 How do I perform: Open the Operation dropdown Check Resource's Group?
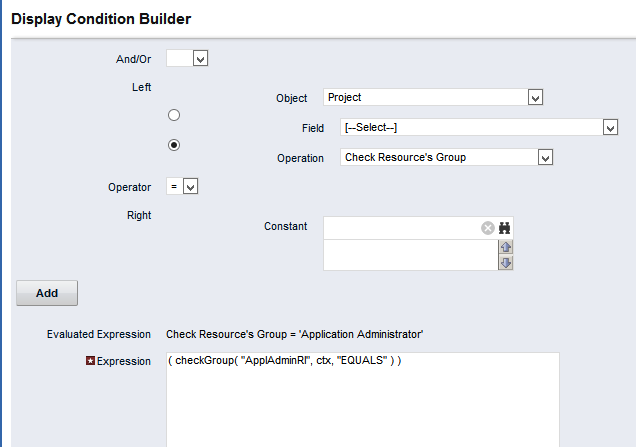[x=446, y=157]
